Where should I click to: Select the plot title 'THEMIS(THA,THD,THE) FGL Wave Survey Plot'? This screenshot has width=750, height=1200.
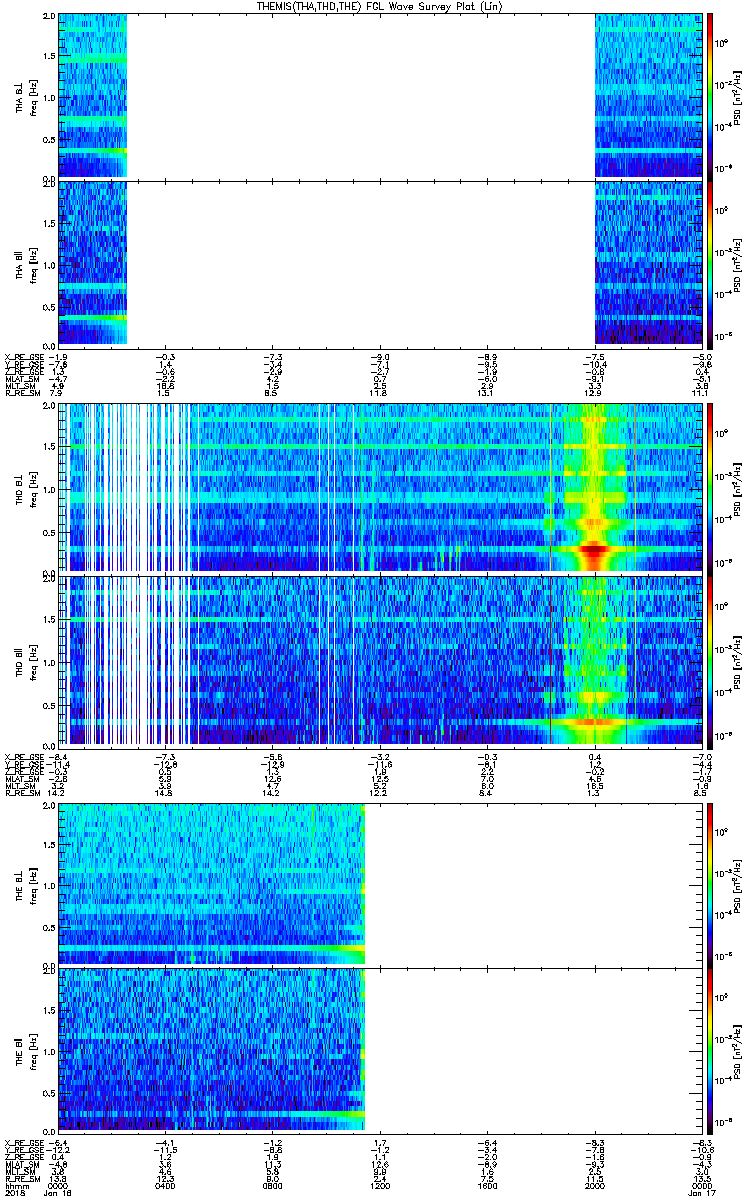(380, 6)
